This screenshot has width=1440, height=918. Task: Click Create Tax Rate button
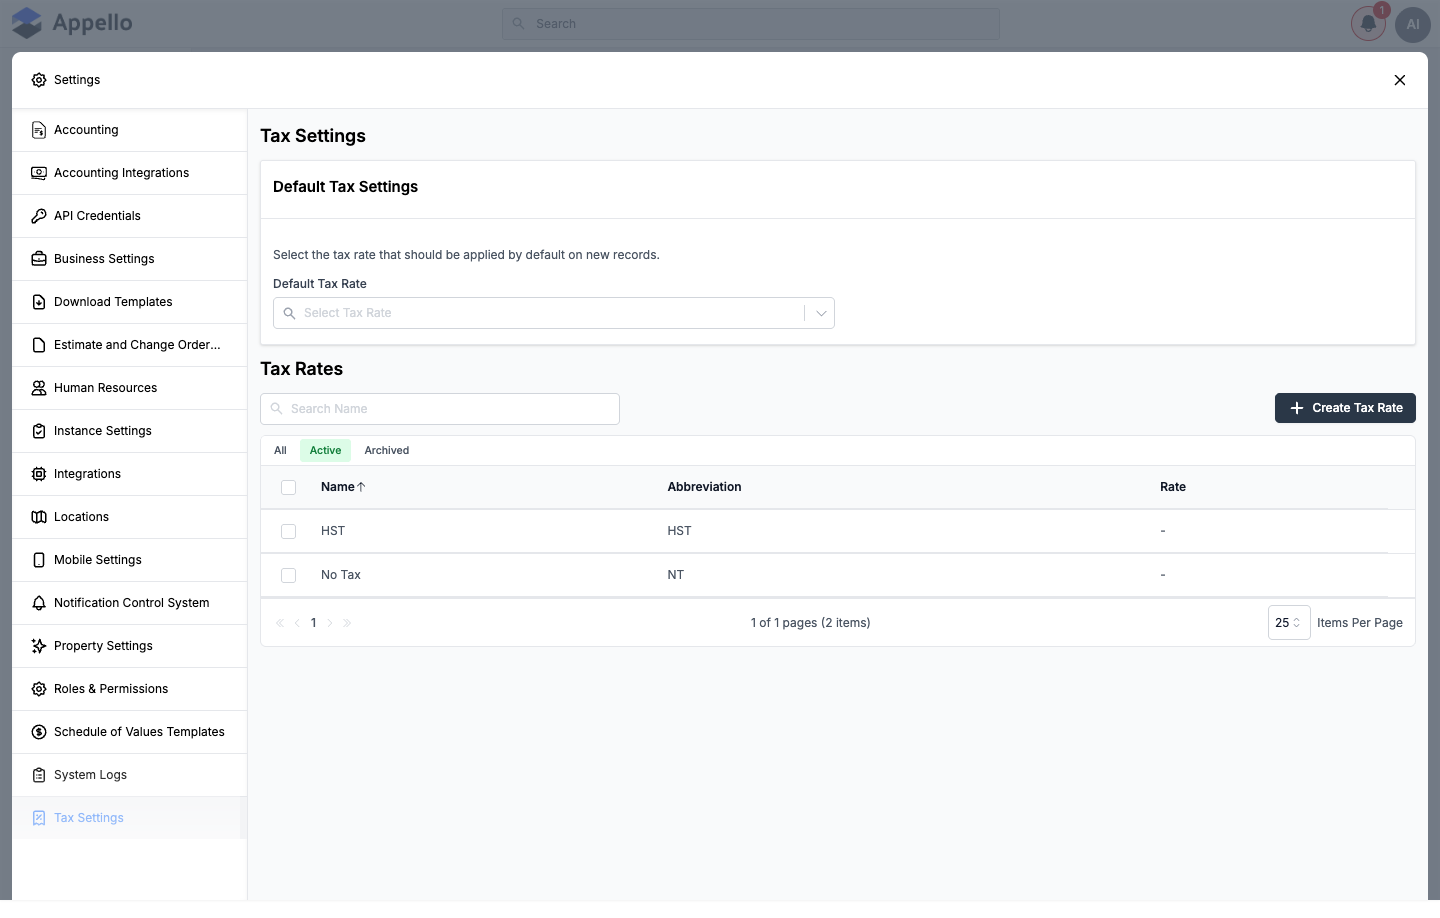pos(1345,408)
